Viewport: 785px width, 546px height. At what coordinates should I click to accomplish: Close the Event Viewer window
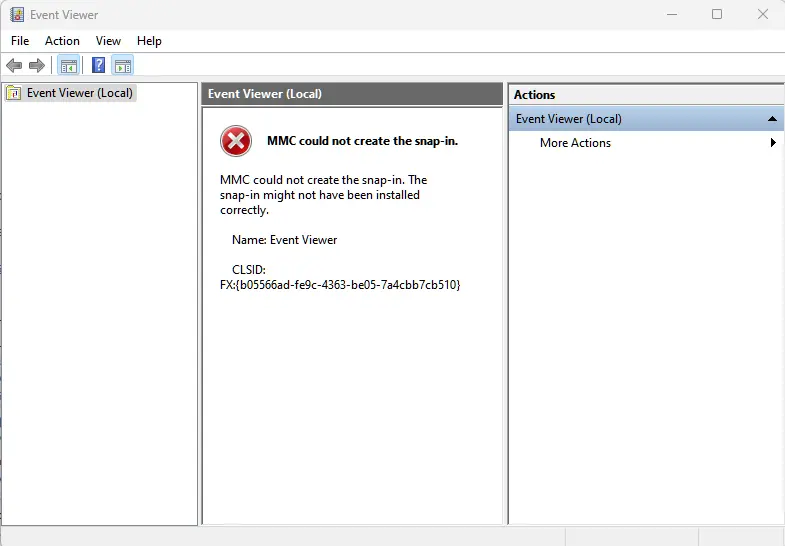[x=762, y=15]
